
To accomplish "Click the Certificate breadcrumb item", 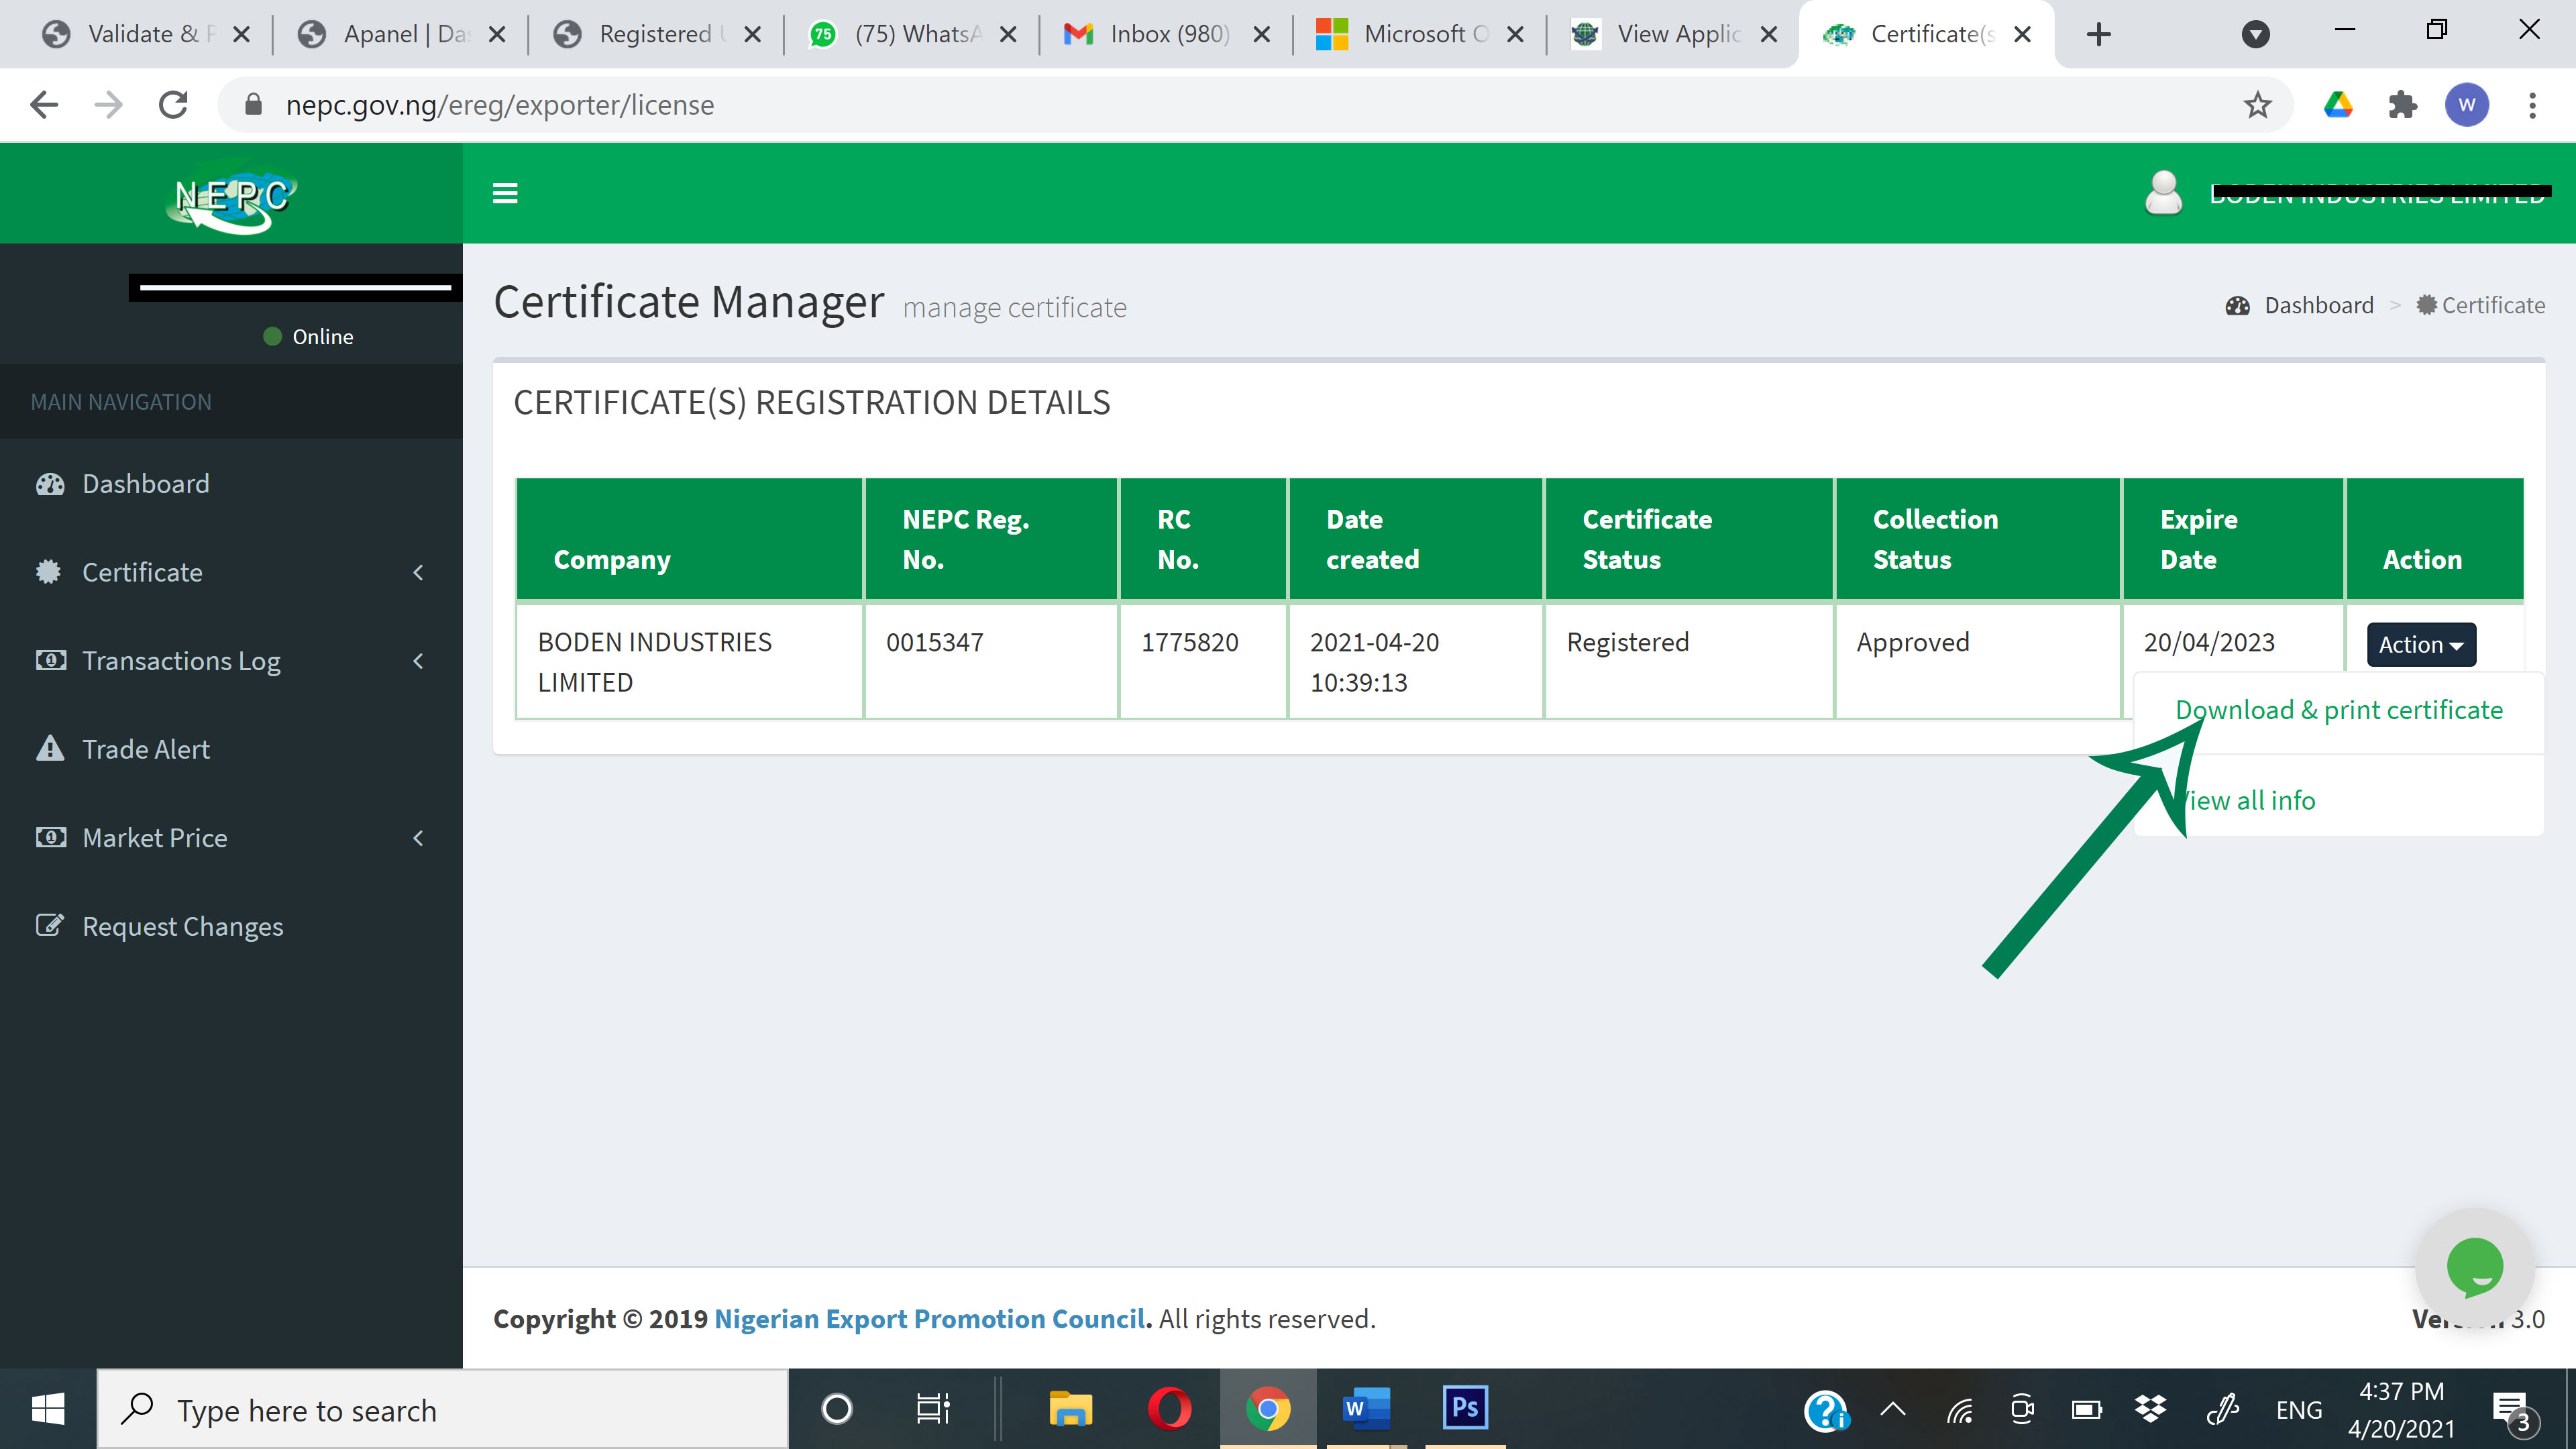I will point(2480,305).
